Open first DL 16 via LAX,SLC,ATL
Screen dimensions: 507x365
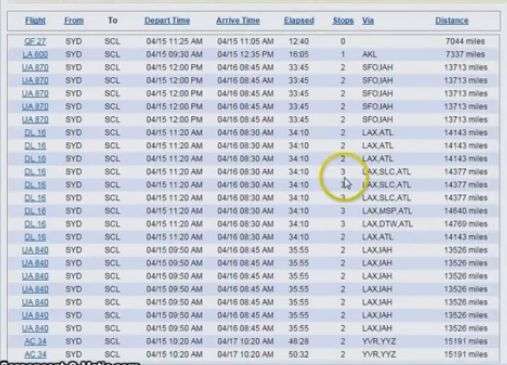(x=35, y=172)
